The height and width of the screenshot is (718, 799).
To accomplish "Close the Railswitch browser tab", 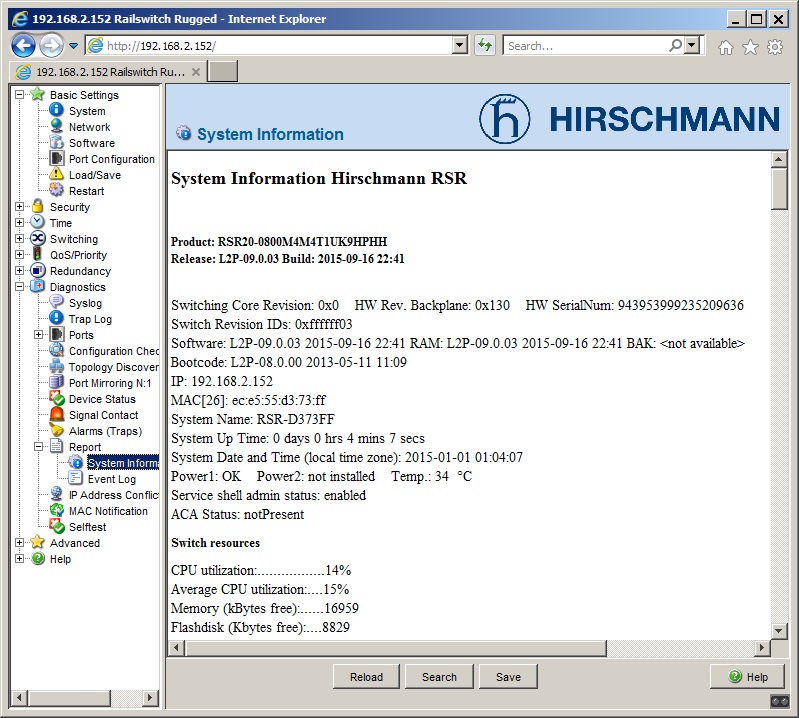I will coord(196,72).
